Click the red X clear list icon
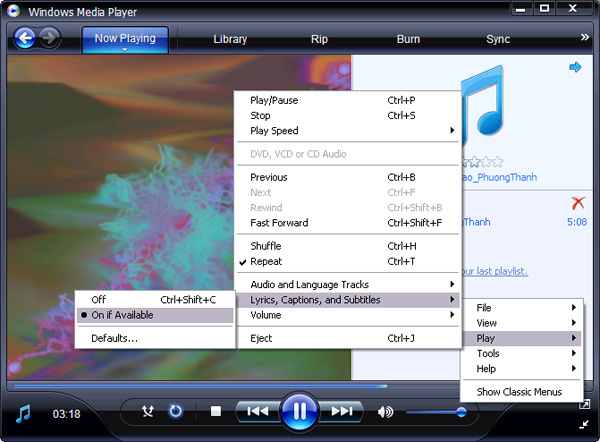 coord(577,202)
